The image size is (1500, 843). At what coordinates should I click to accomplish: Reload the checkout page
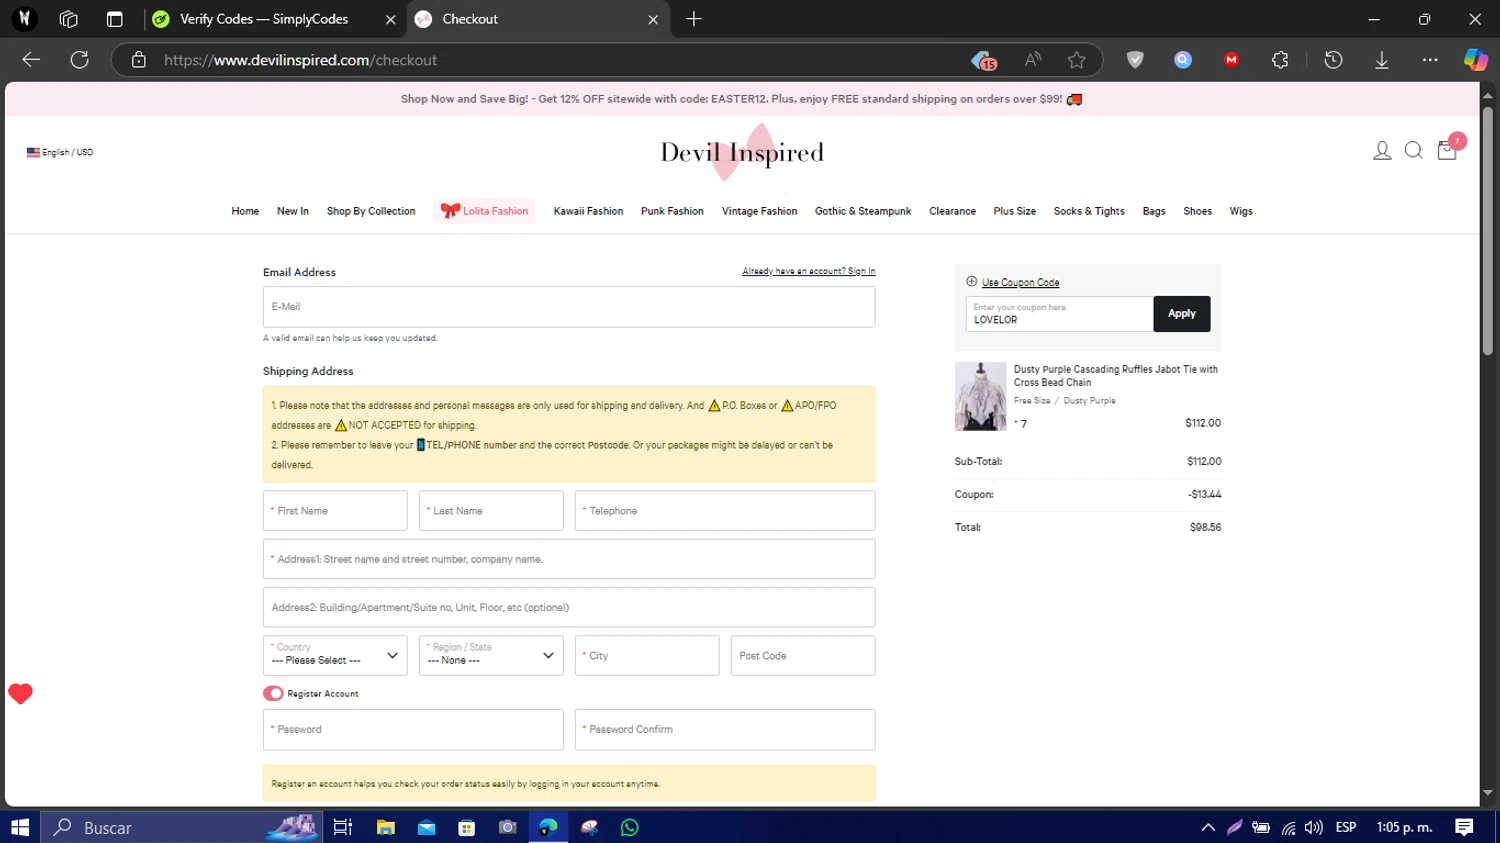80,60
